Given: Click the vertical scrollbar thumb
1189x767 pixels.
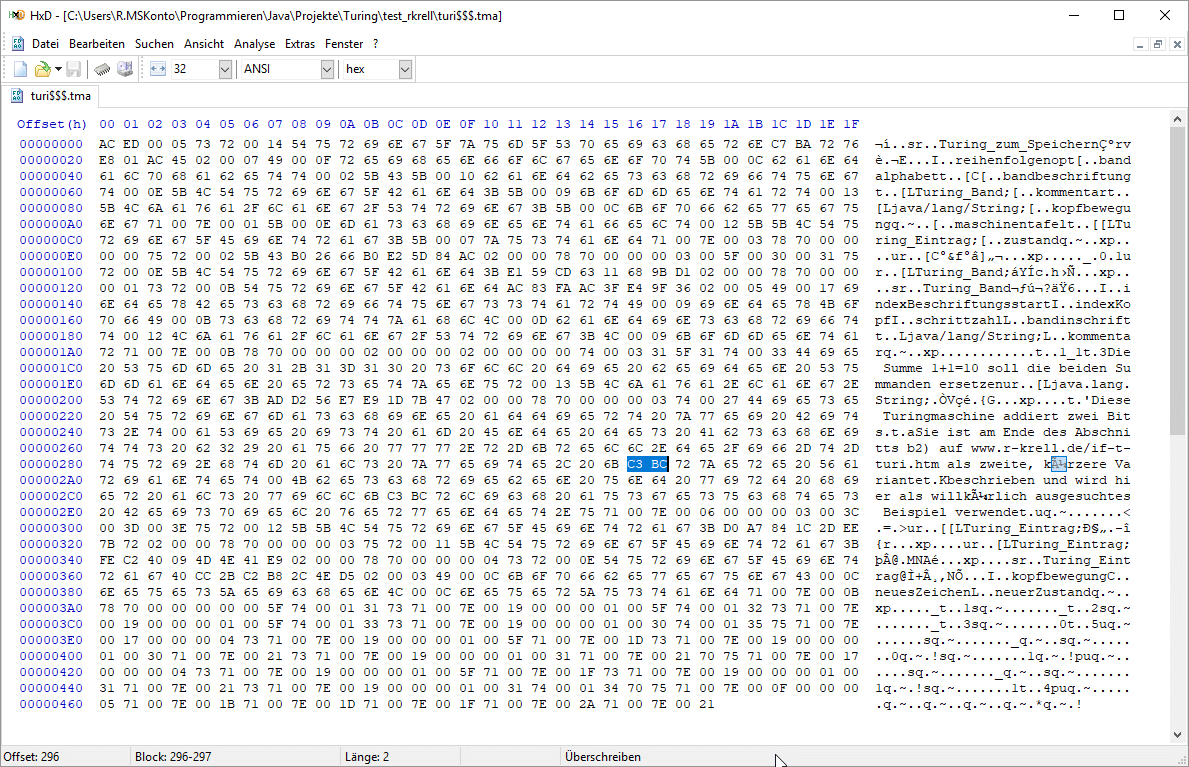Looking at the screenshot, I should coord(1177,281).
